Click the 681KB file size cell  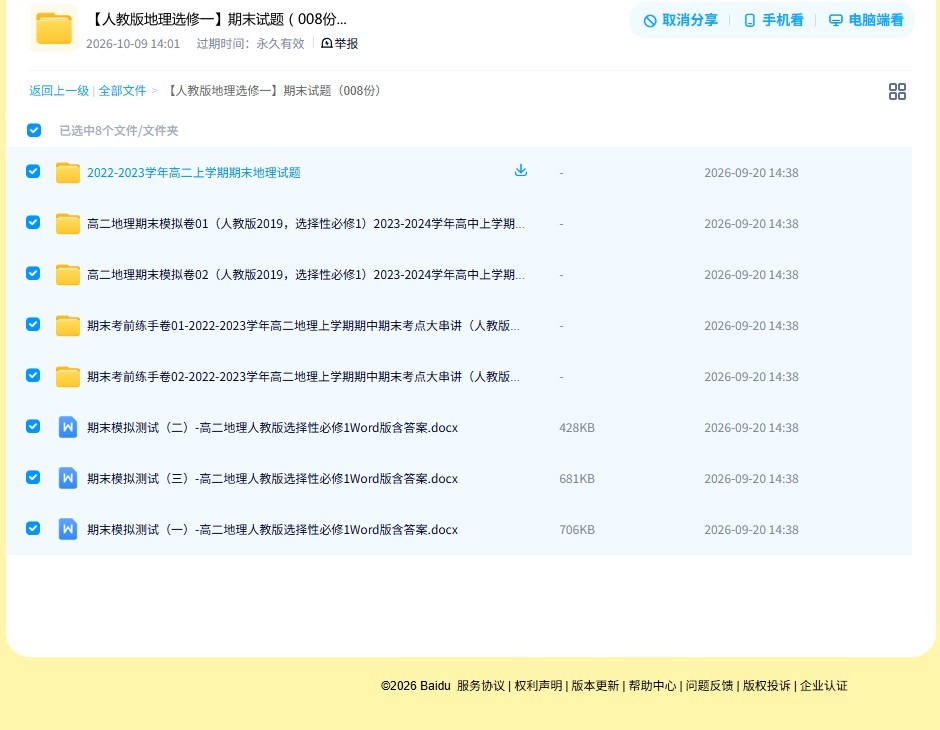[577, 478]
